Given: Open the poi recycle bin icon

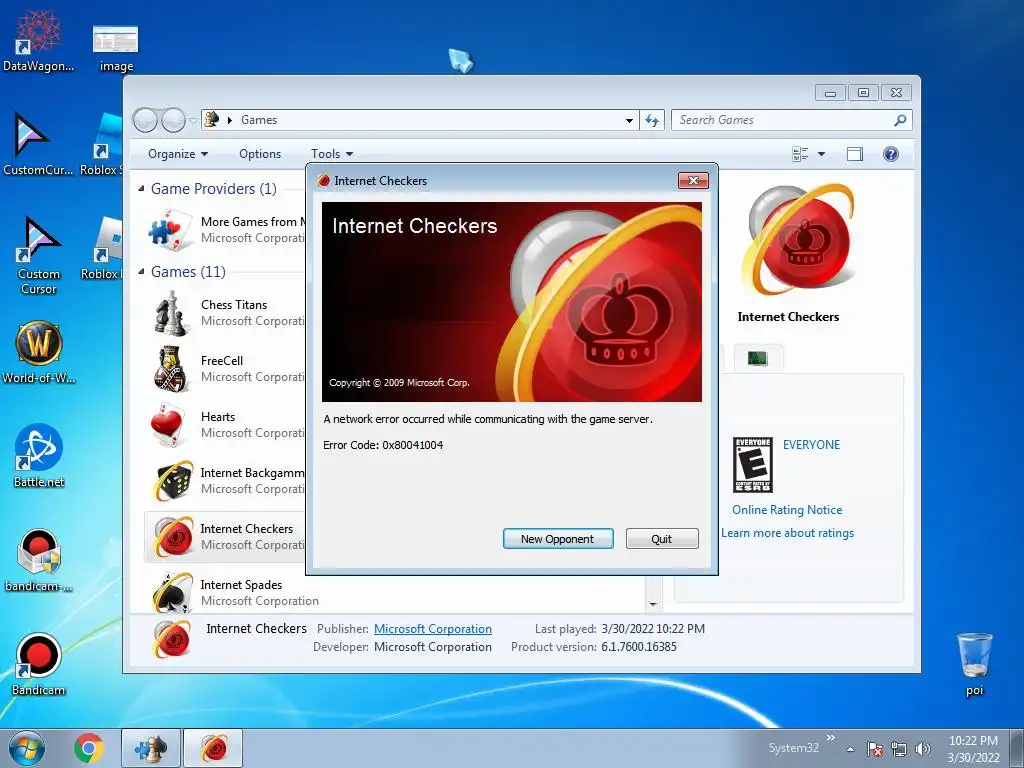Looking at the screenshot, I should click(x=974, y=664).
